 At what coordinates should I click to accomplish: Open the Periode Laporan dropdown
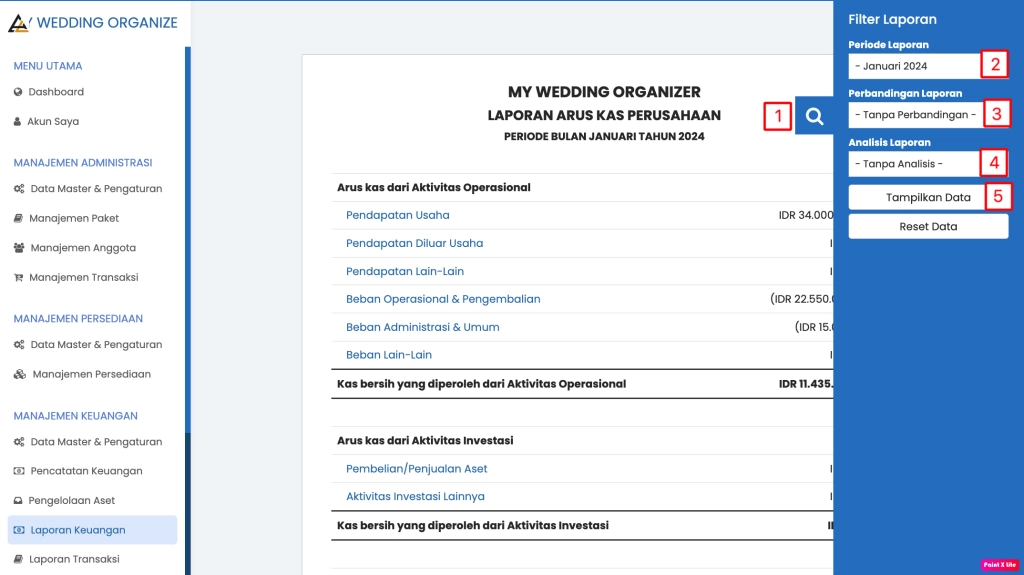(913, 66)
